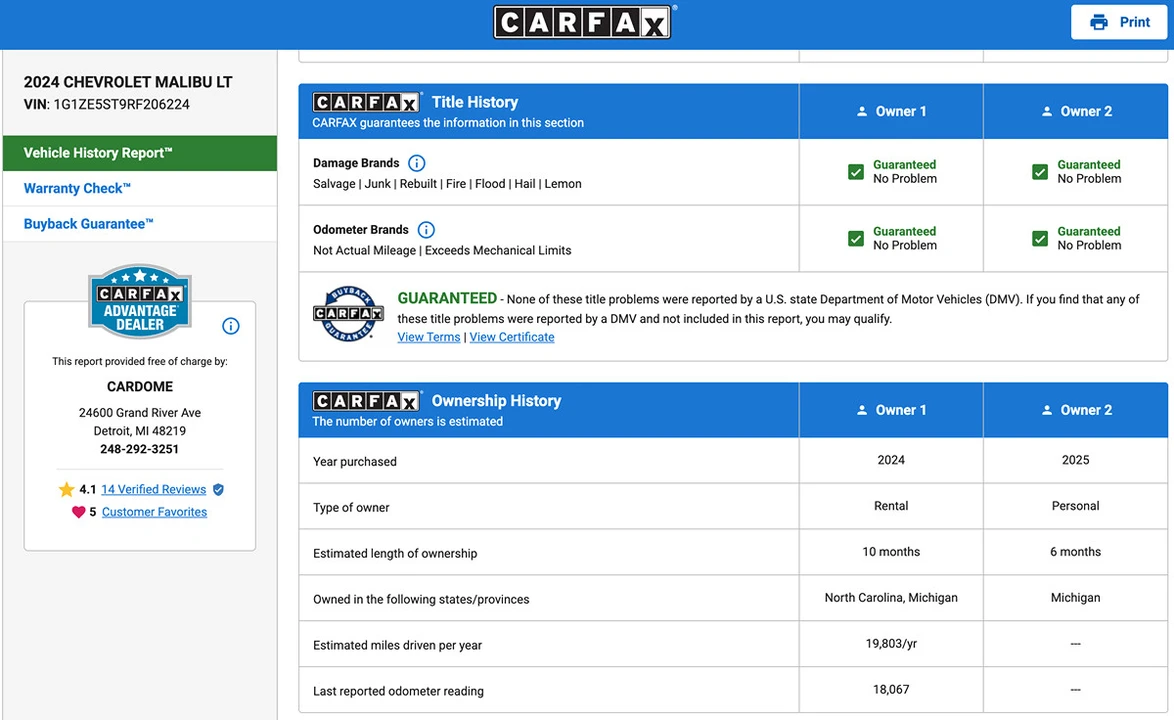
Task: Open Customer Favorites link
Action: (x=154, y=512)
